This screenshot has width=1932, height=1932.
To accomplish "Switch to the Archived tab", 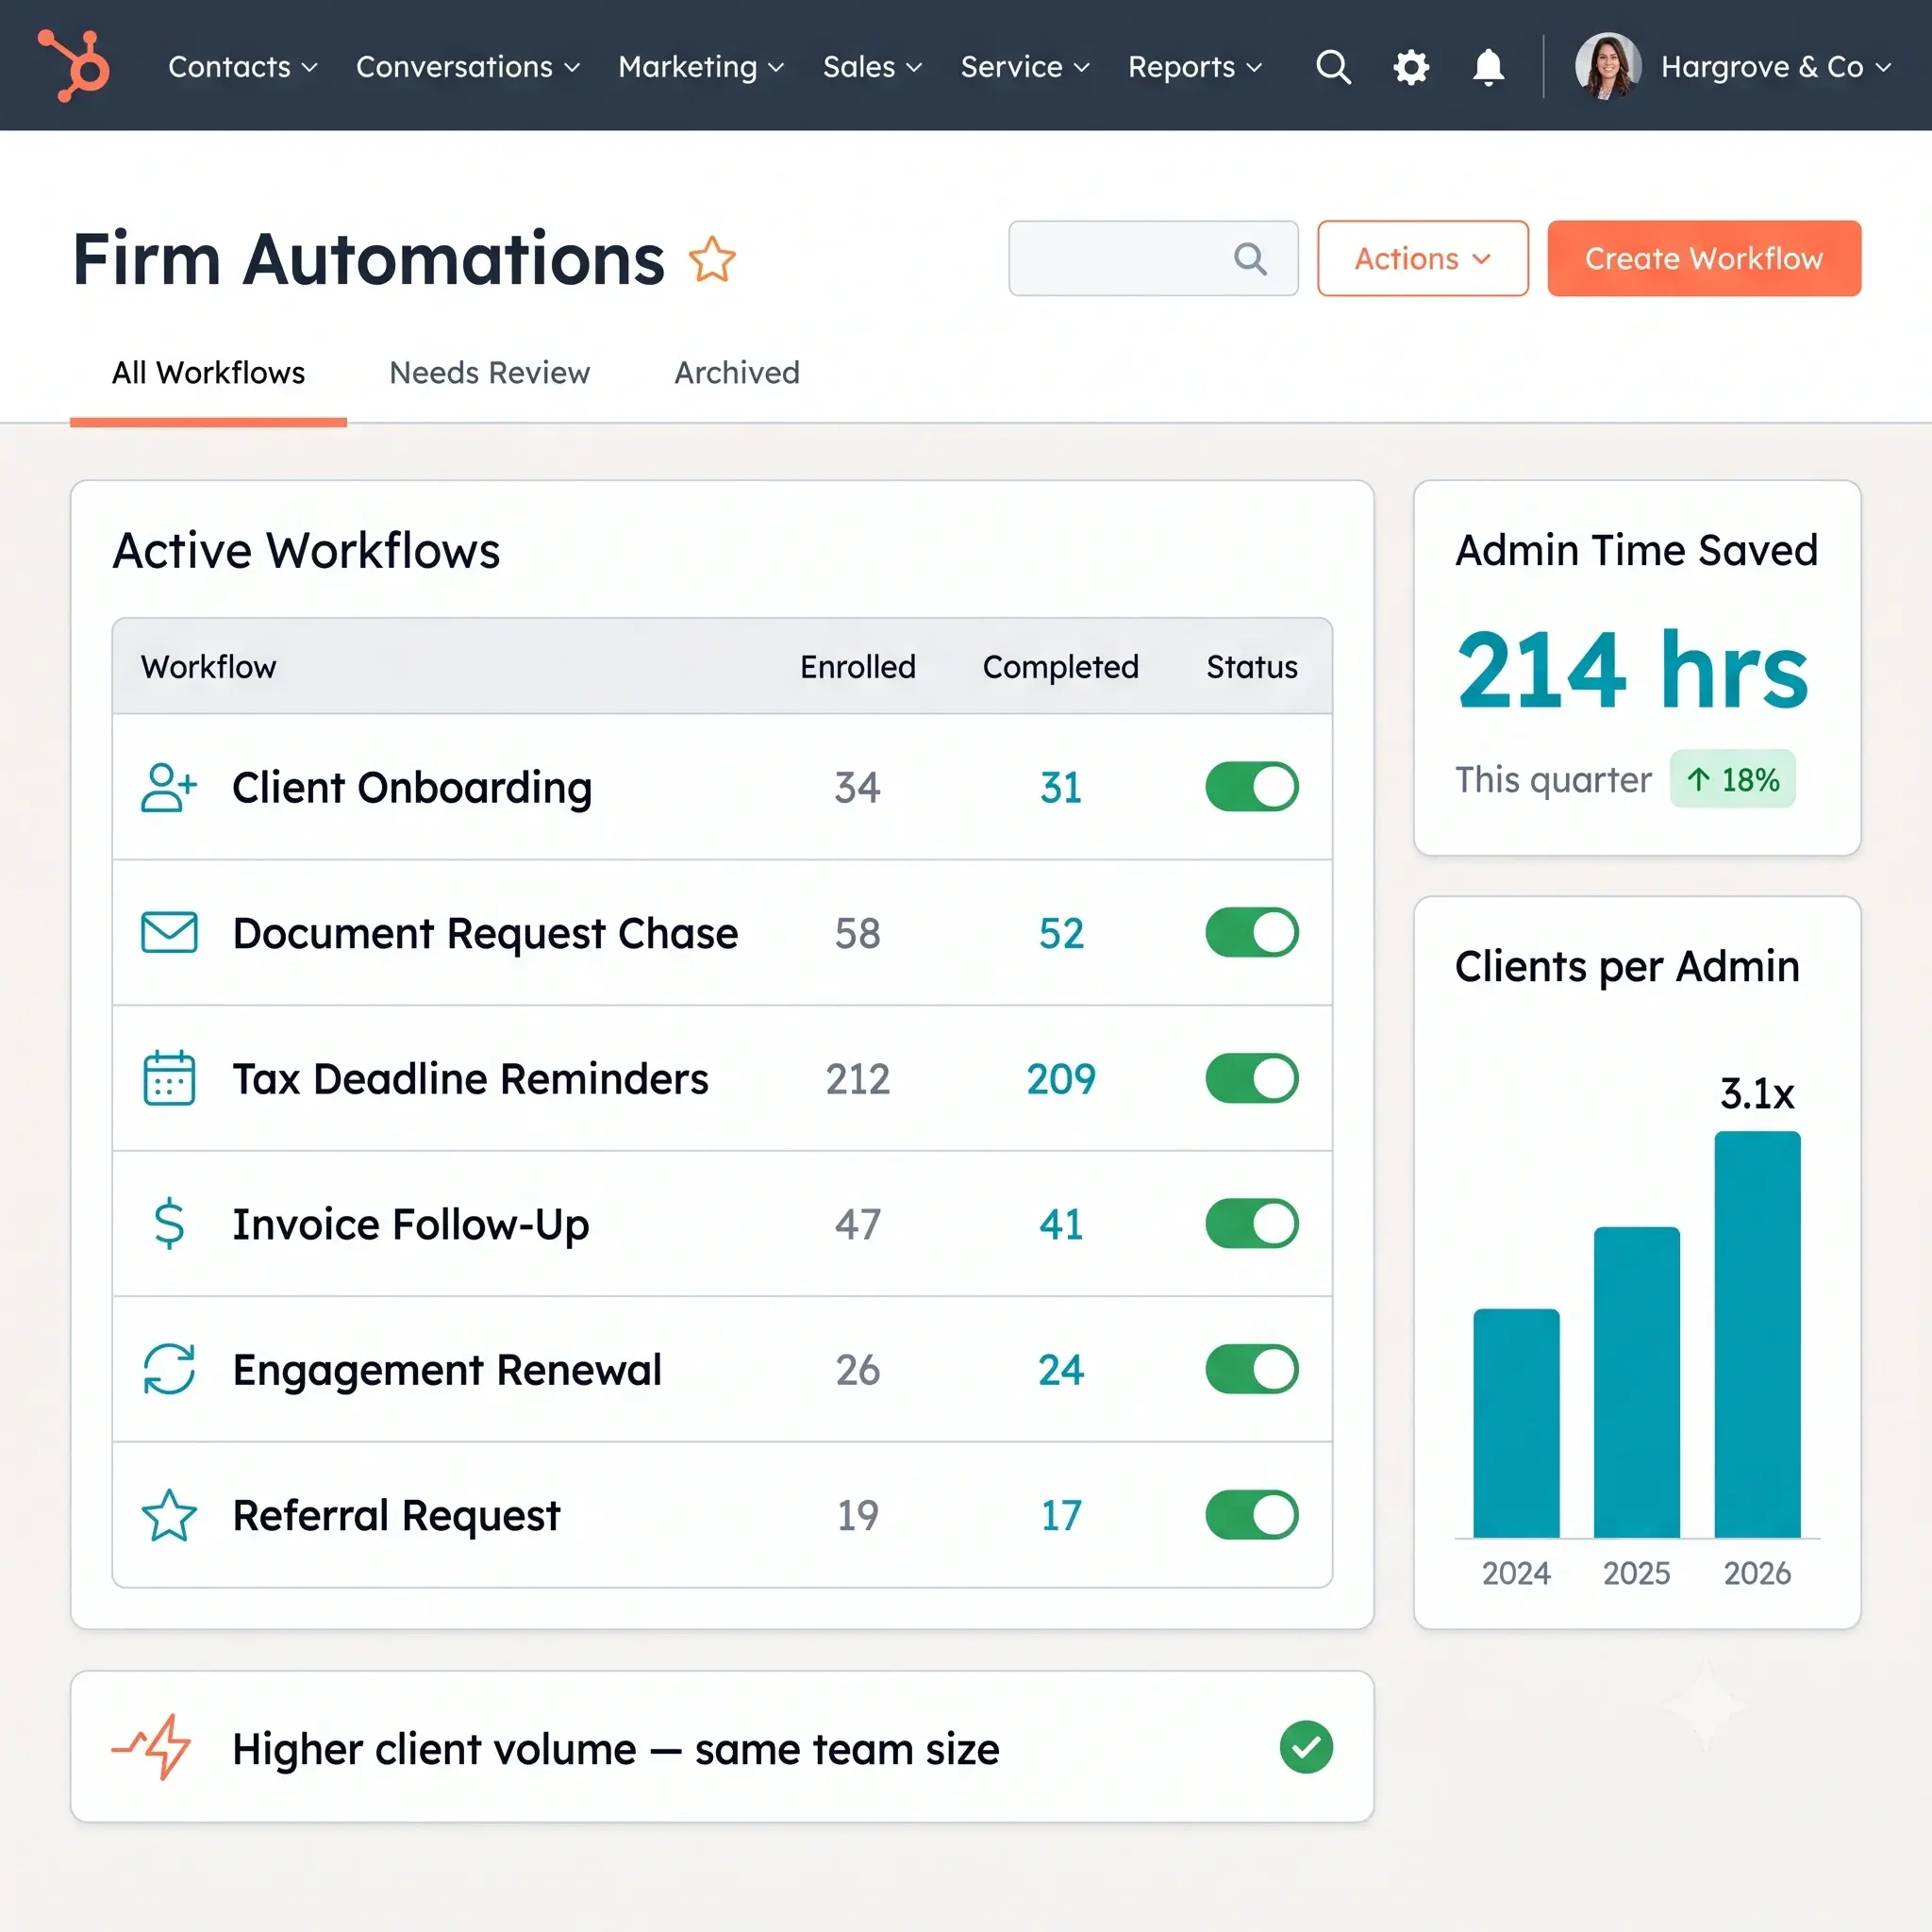I will (x=737, y=373).
